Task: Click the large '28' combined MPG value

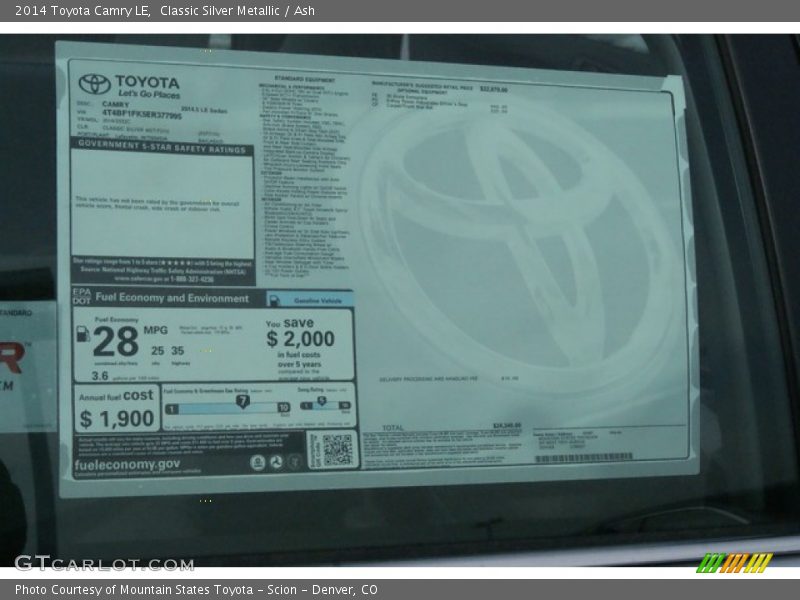Action: point(116,341)
